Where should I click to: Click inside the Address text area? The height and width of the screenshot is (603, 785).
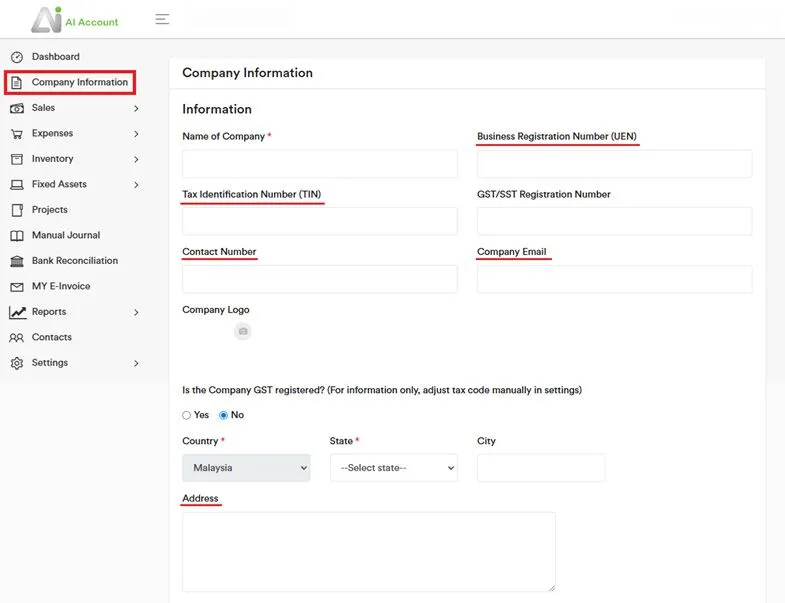368,551
